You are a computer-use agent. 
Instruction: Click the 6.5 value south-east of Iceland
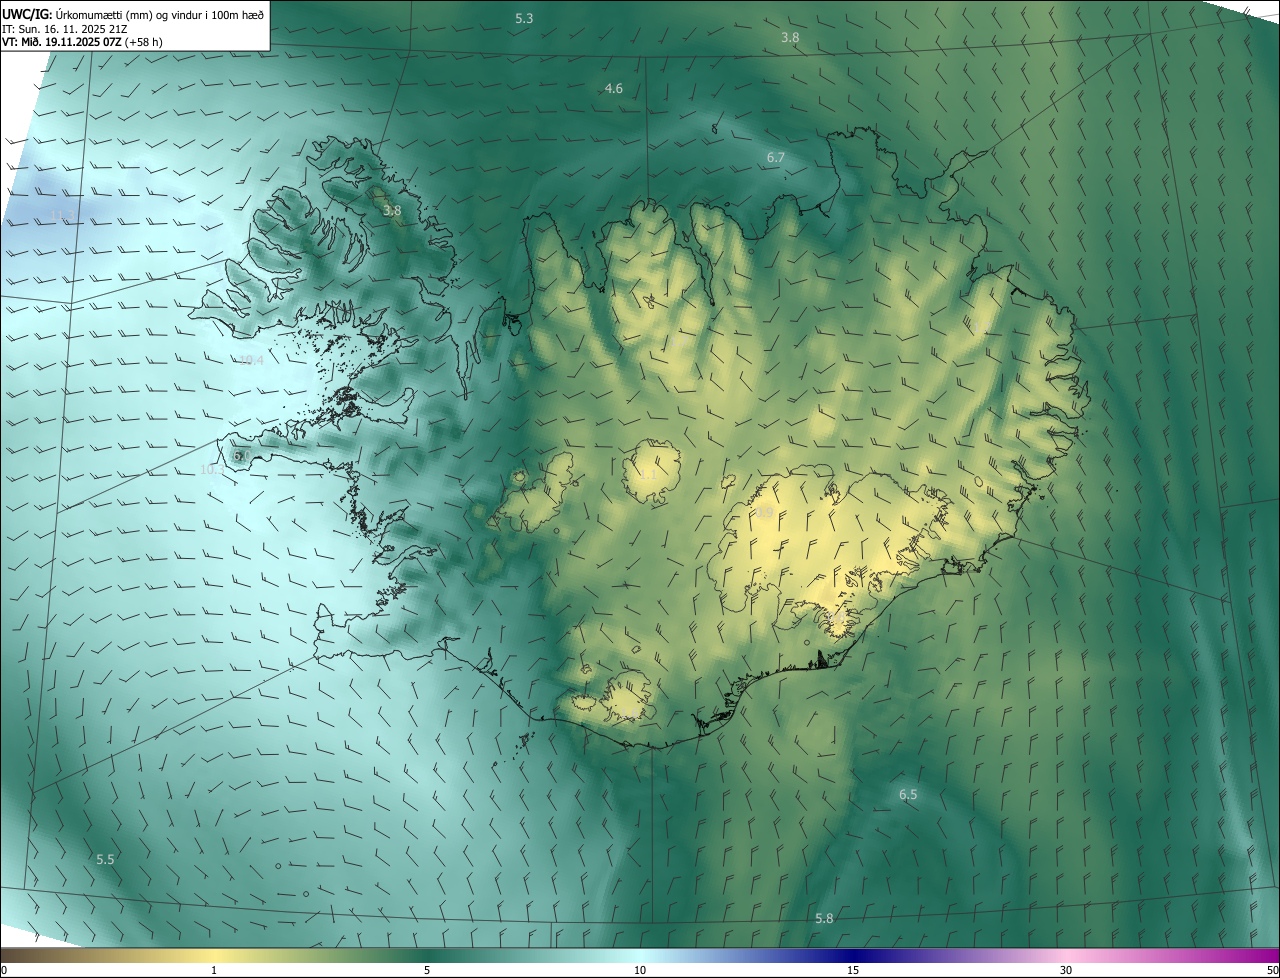pyautogui.click(x=908, y=795)
